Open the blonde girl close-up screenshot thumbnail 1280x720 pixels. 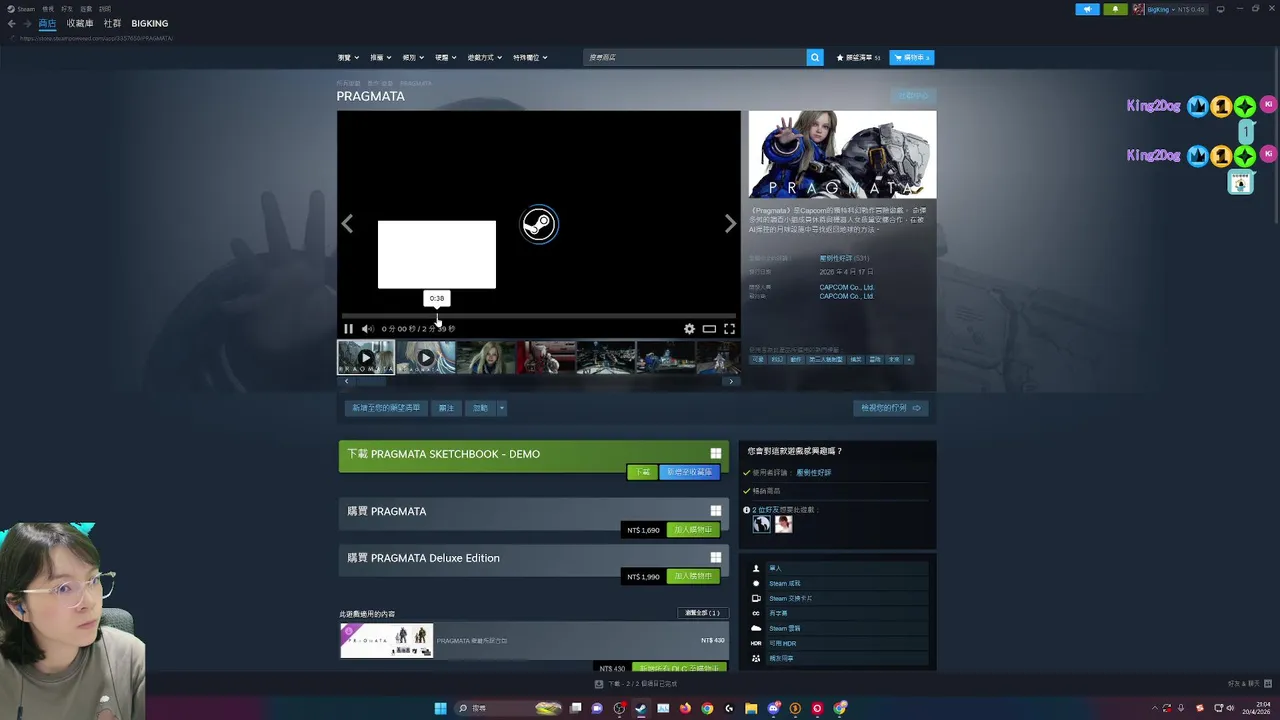tap(486, 357)
